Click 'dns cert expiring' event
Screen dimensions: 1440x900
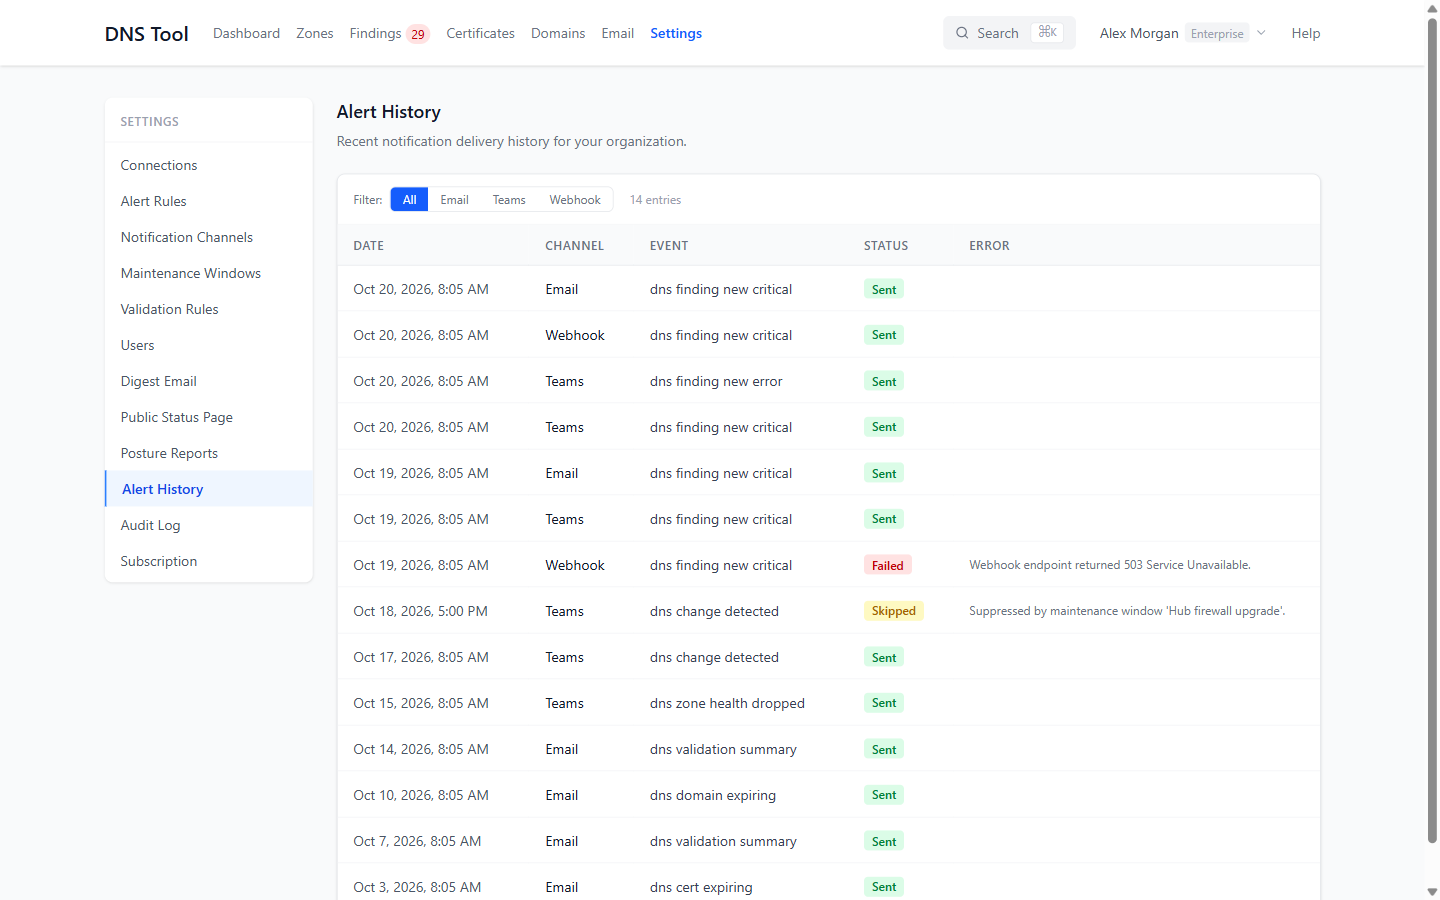click(701, 887)
